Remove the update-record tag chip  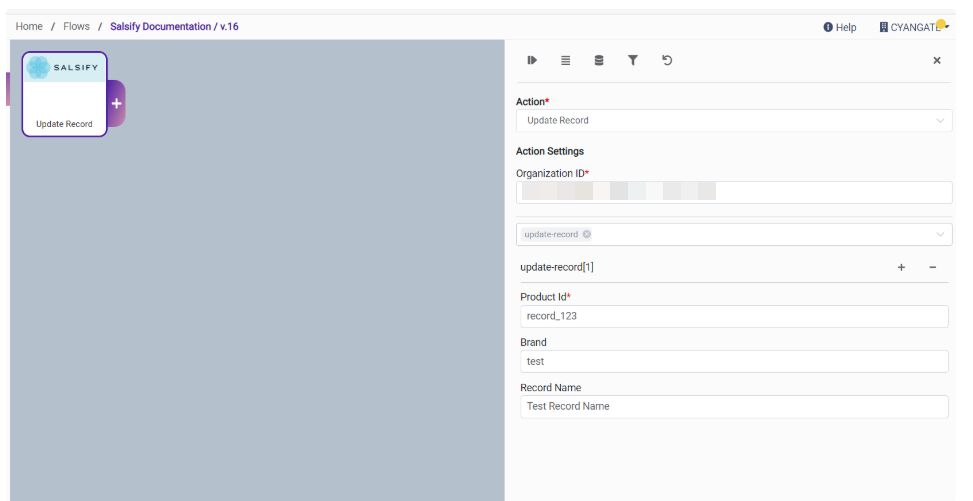point(587,234)
